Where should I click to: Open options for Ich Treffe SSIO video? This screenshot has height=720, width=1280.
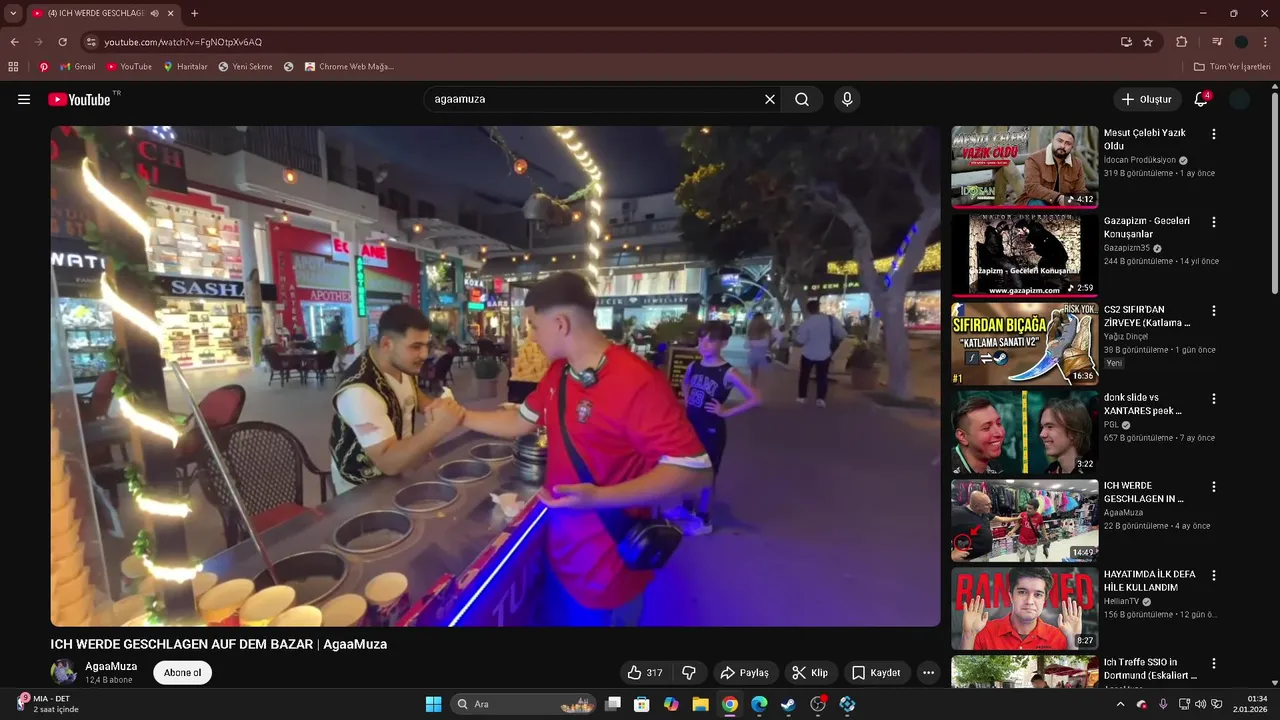tap(1214, 664)
